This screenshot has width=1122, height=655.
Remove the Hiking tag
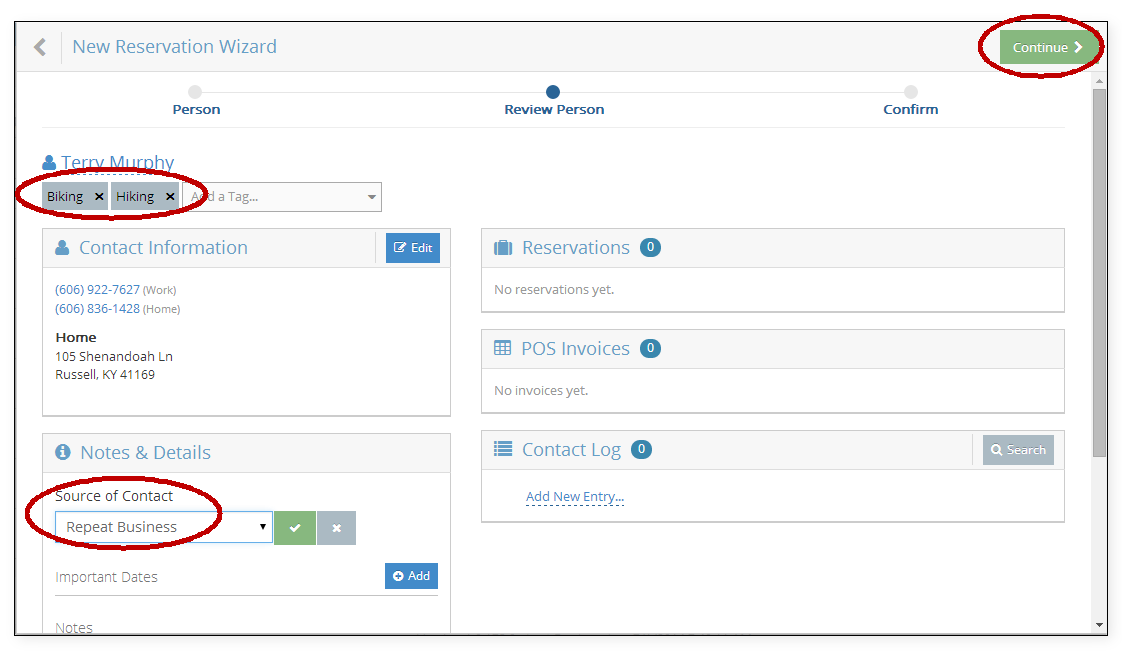[170, 197]
